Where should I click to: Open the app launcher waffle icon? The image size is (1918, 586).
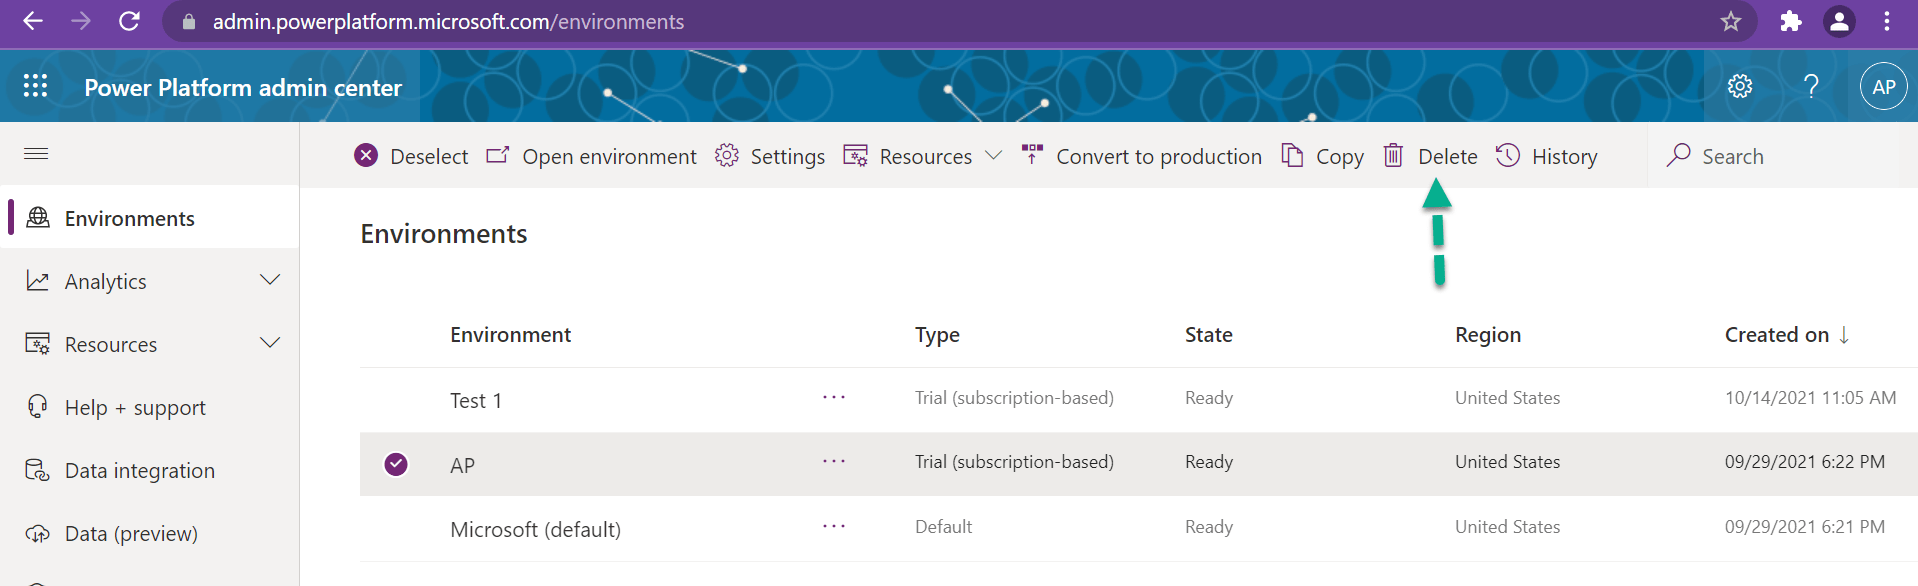point(35,86)
